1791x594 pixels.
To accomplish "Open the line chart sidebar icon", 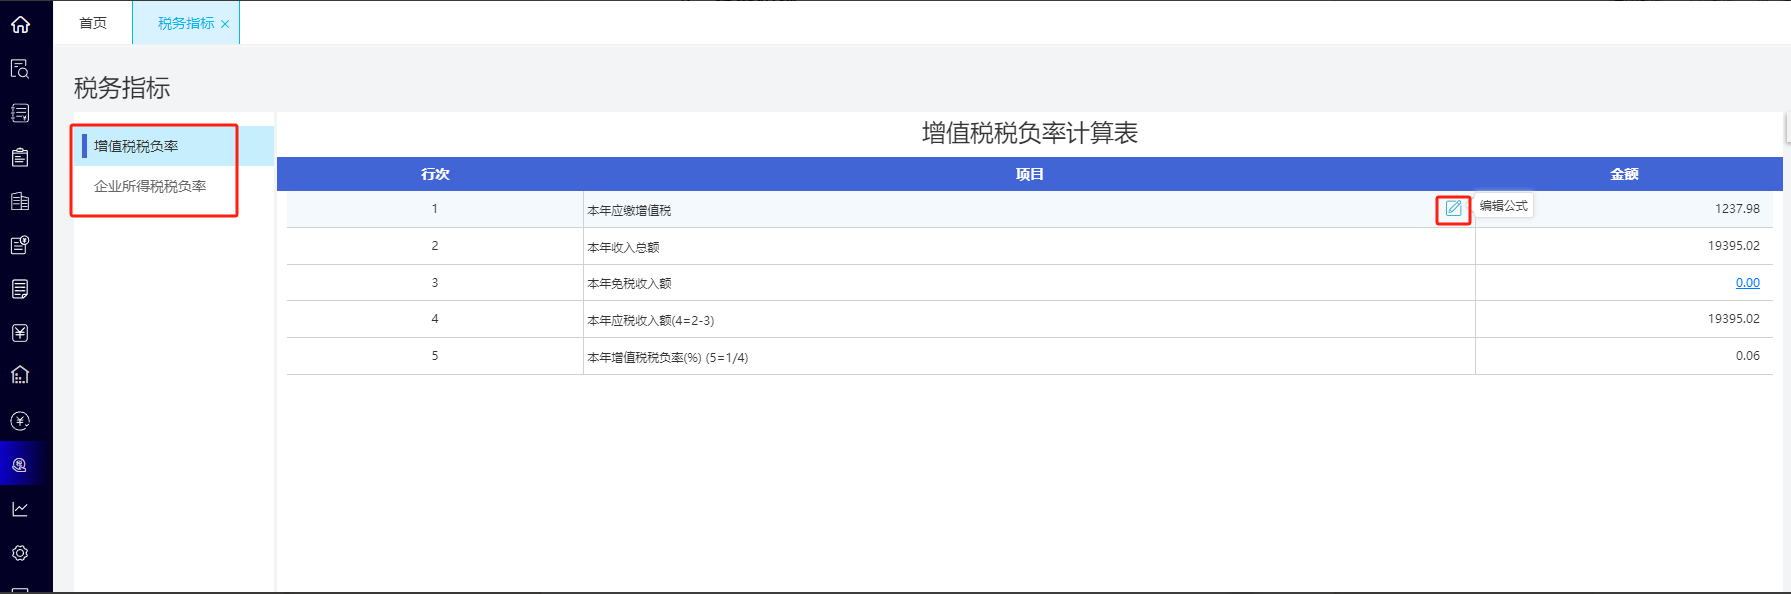I will 20,509.
